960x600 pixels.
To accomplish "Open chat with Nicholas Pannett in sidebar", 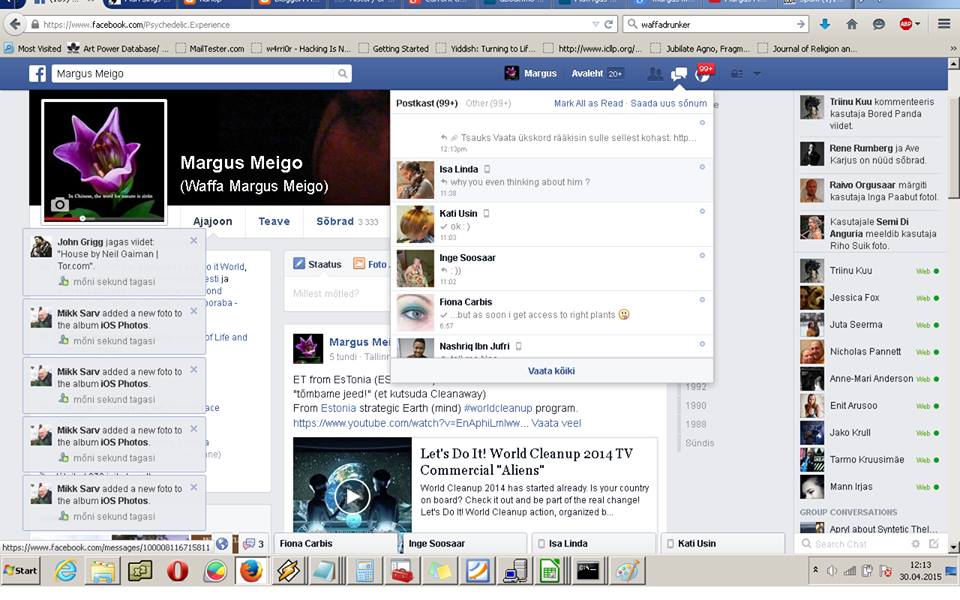I will [869, 351].
